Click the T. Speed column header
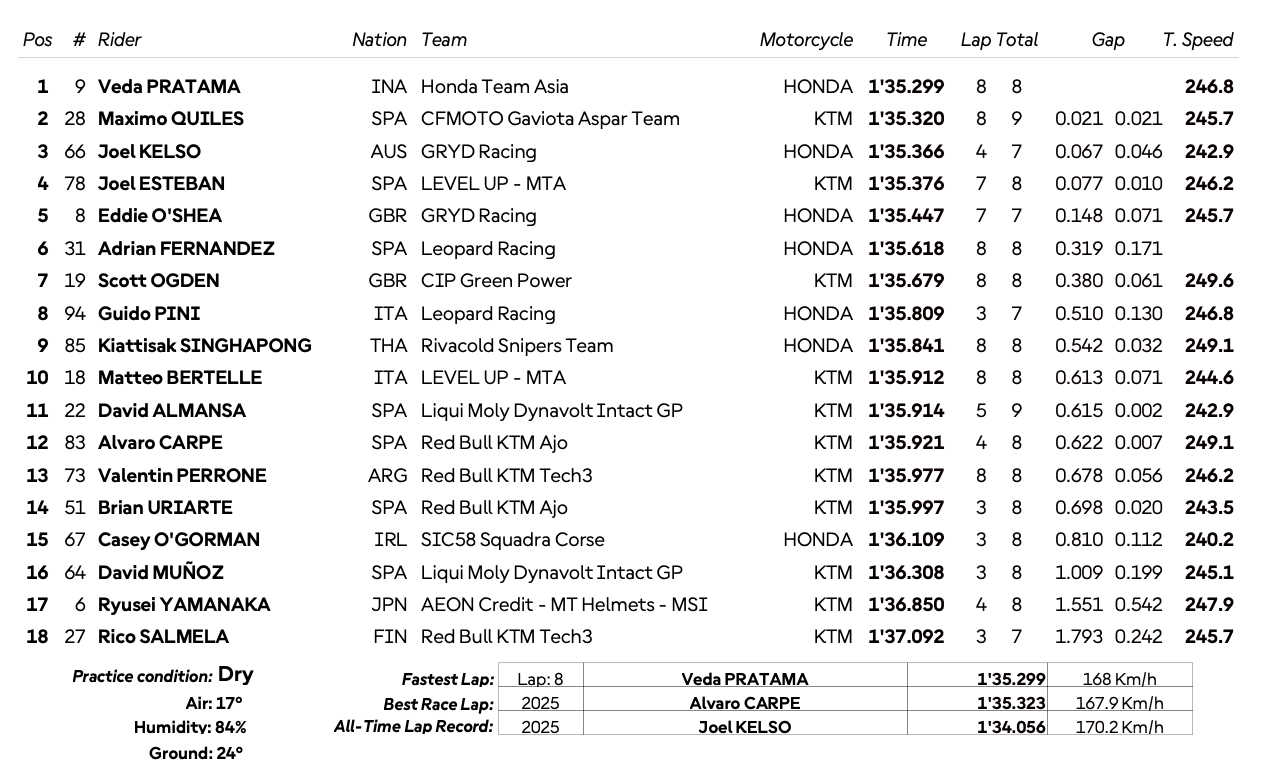 tap(1198, 40)
